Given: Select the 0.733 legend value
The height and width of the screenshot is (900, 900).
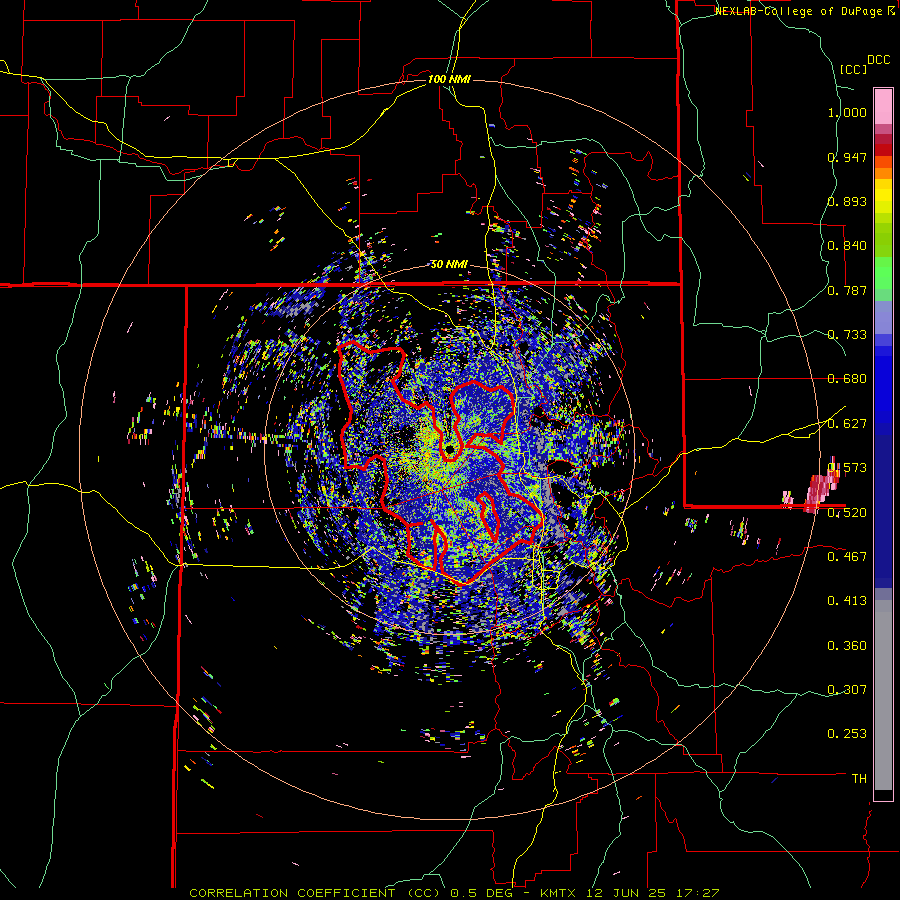Looking at the screenshot, I should tap(847, 335).
